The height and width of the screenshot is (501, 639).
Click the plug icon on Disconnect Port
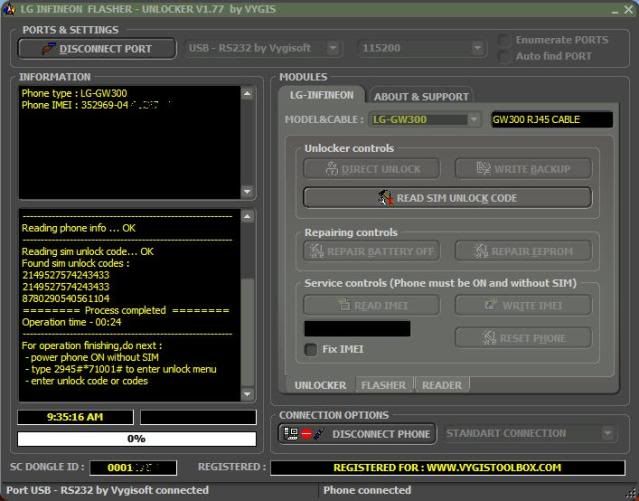pos(48,49)
